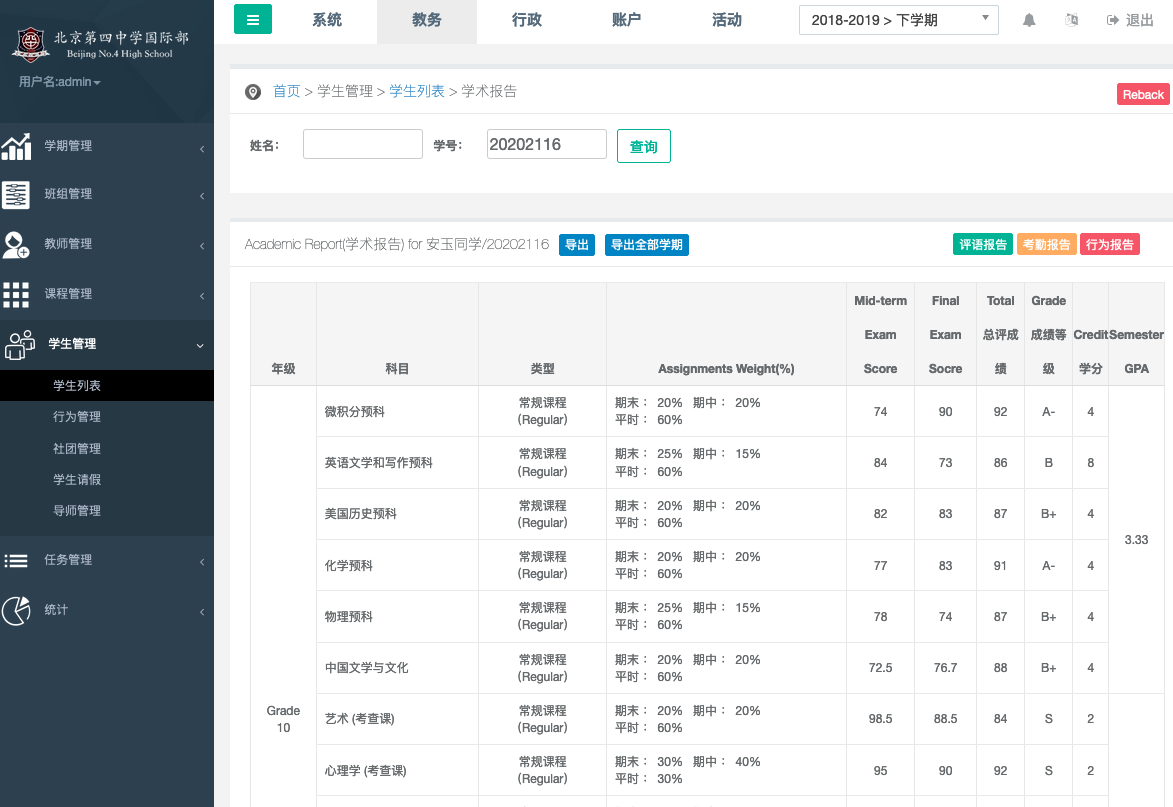The image size is (1173, 807).
Task: Open the 教务 top menu
Action: (x=426, y=20)
